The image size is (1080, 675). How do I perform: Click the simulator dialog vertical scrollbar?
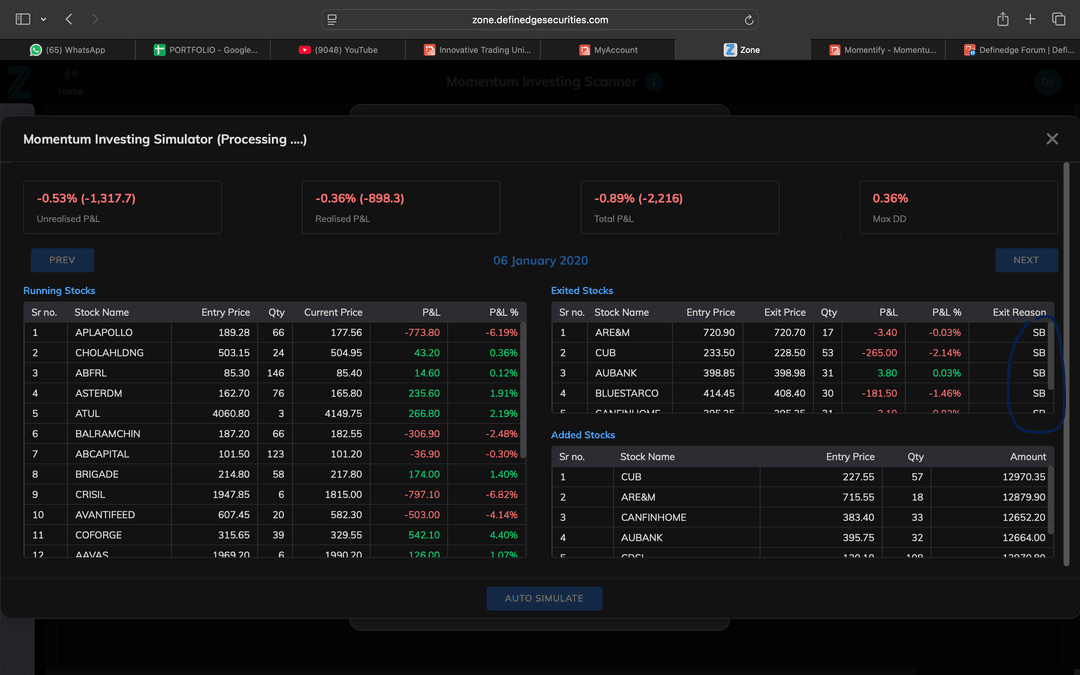pos(1066,364)
